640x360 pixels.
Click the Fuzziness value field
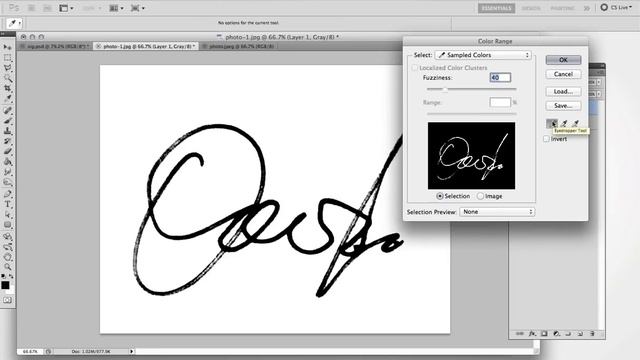[x=500, y=77]
